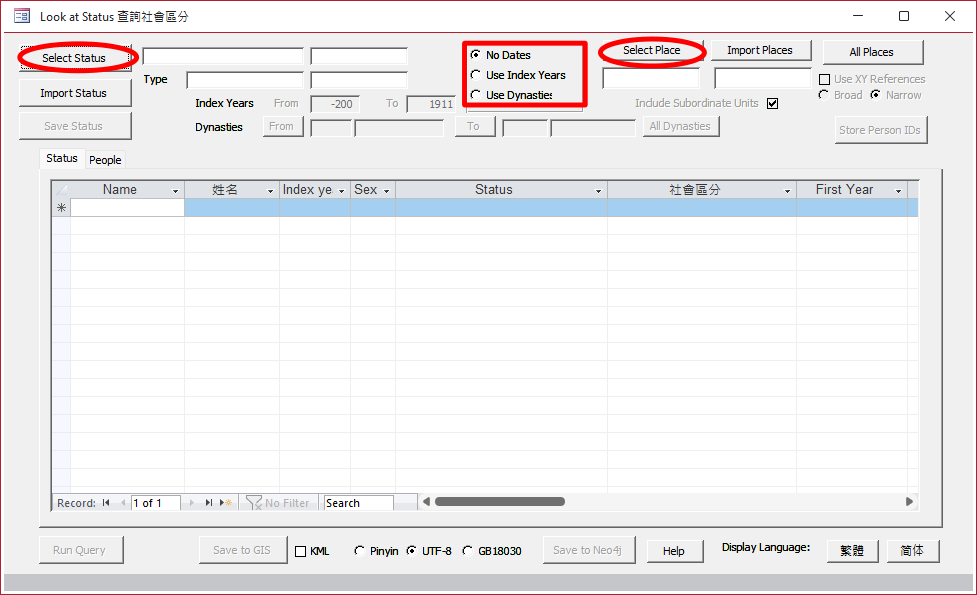Screen dimensions: 977x595
Task: Switch to the Status tab
Action: tap(61, 159)
